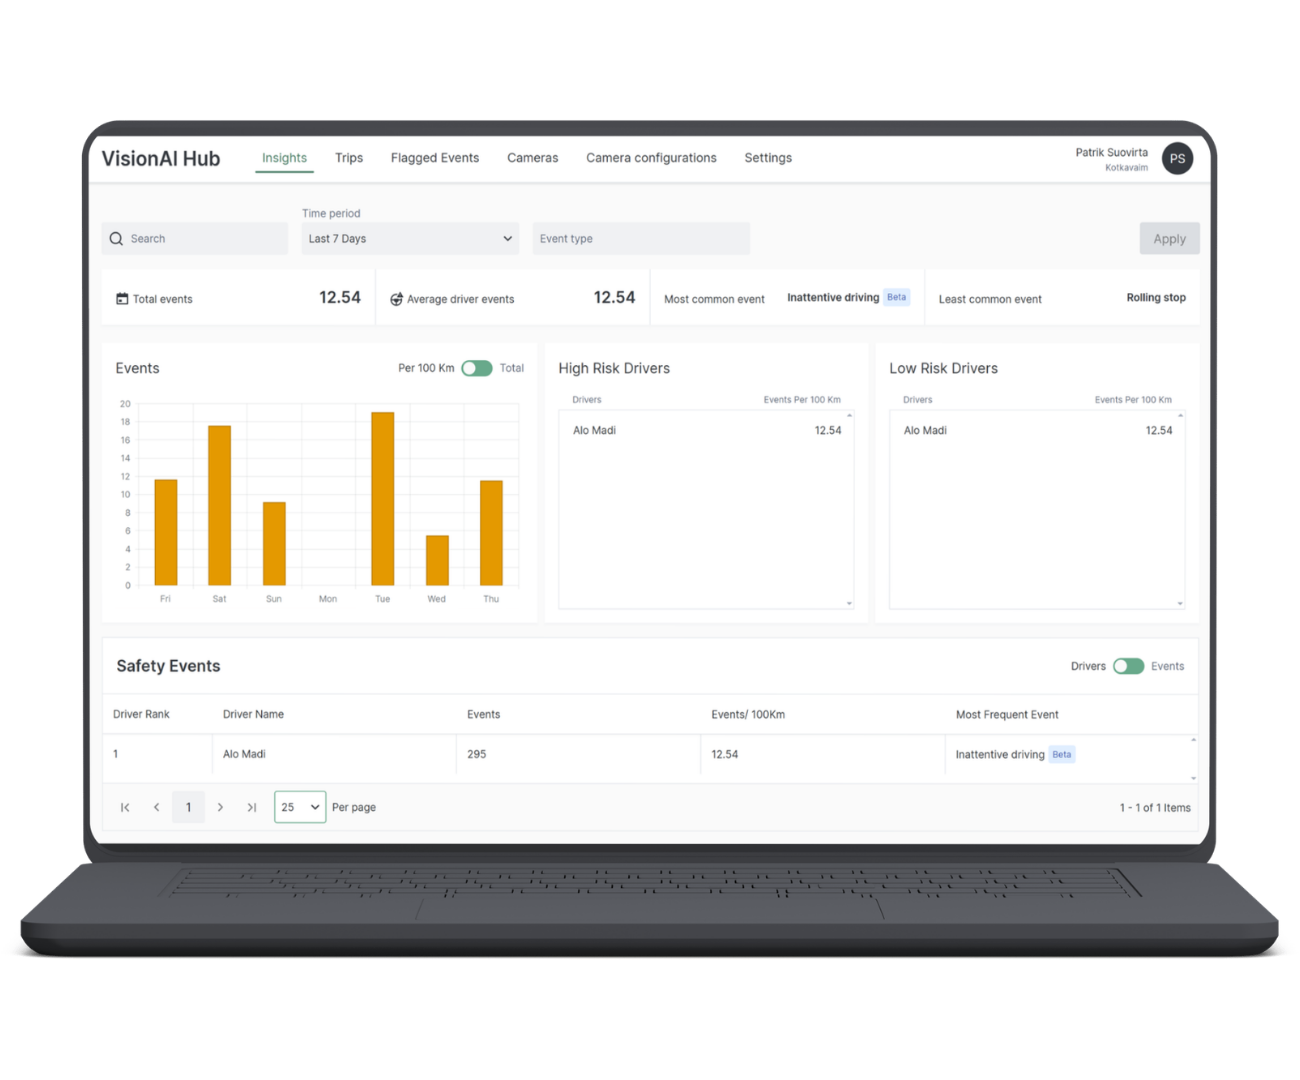Viewport: 1300px width, 1080px height.
Task: Go to previous page arrow
Action: 156,808
